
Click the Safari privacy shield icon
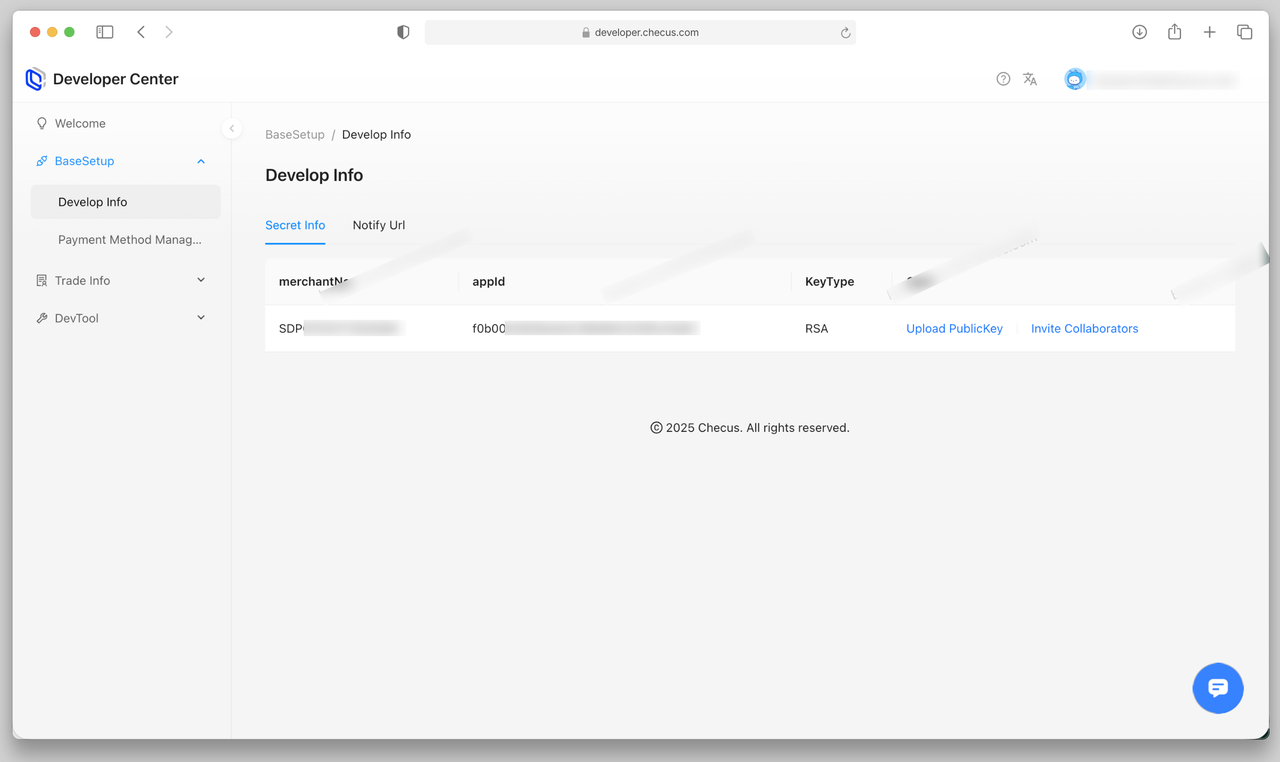tap(403, 32)
